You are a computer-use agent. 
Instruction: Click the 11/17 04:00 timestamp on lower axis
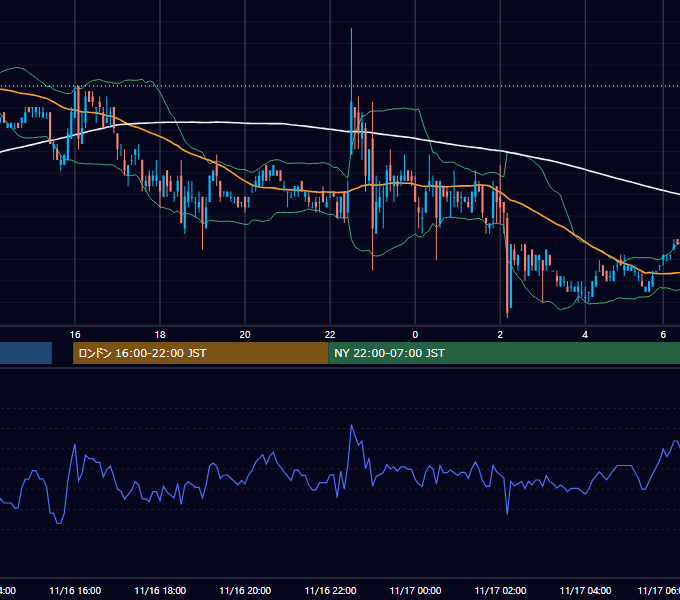(x=585, y=590)
